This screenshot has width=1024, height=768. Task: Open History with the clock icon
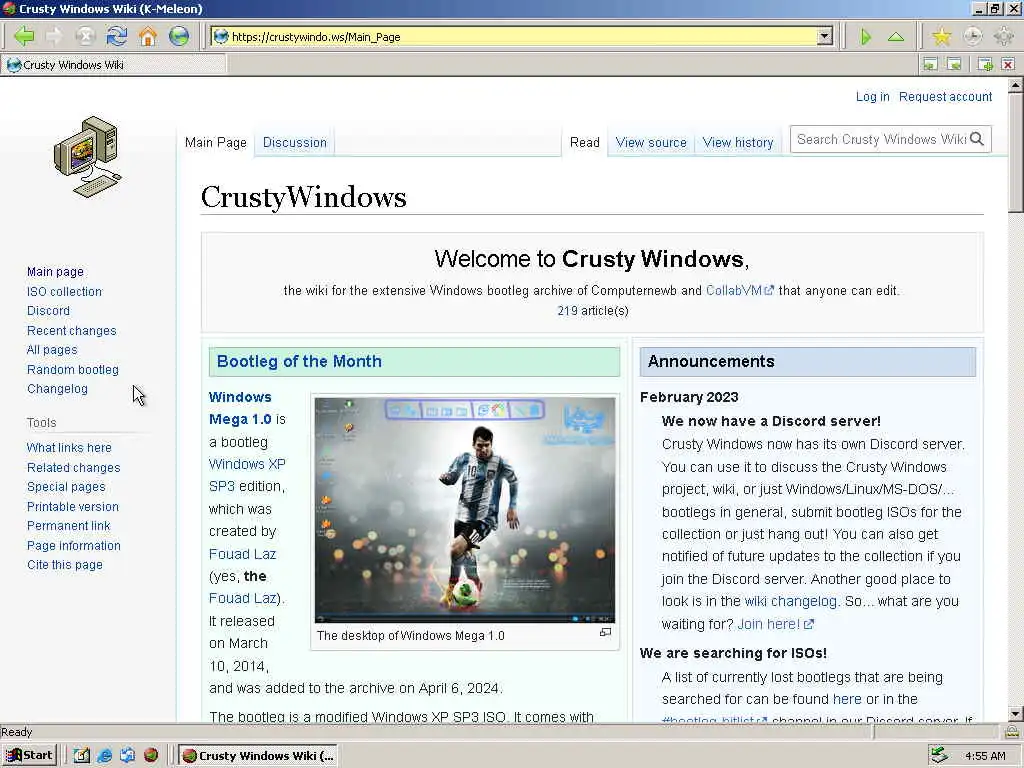click(x=972, y=37)
